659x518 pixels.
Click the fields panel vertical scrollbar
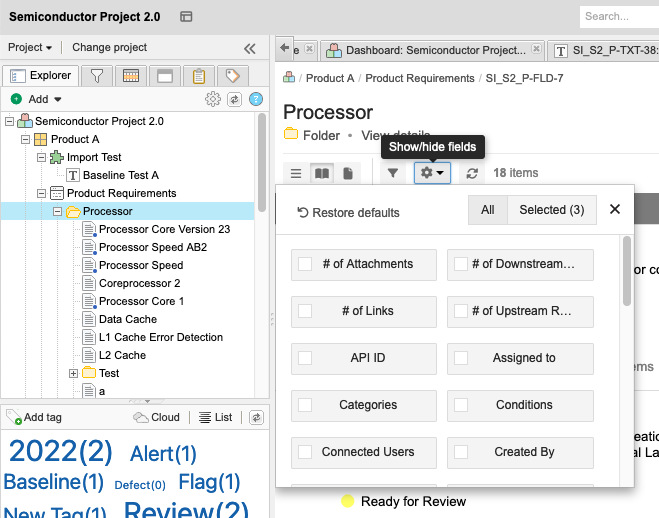[x=627, y=271]
